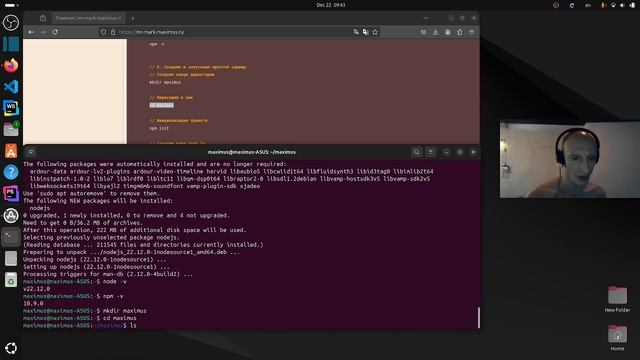Click the webcam video overlay
Viewport: 640px width, 360px height.
[570, 160]
